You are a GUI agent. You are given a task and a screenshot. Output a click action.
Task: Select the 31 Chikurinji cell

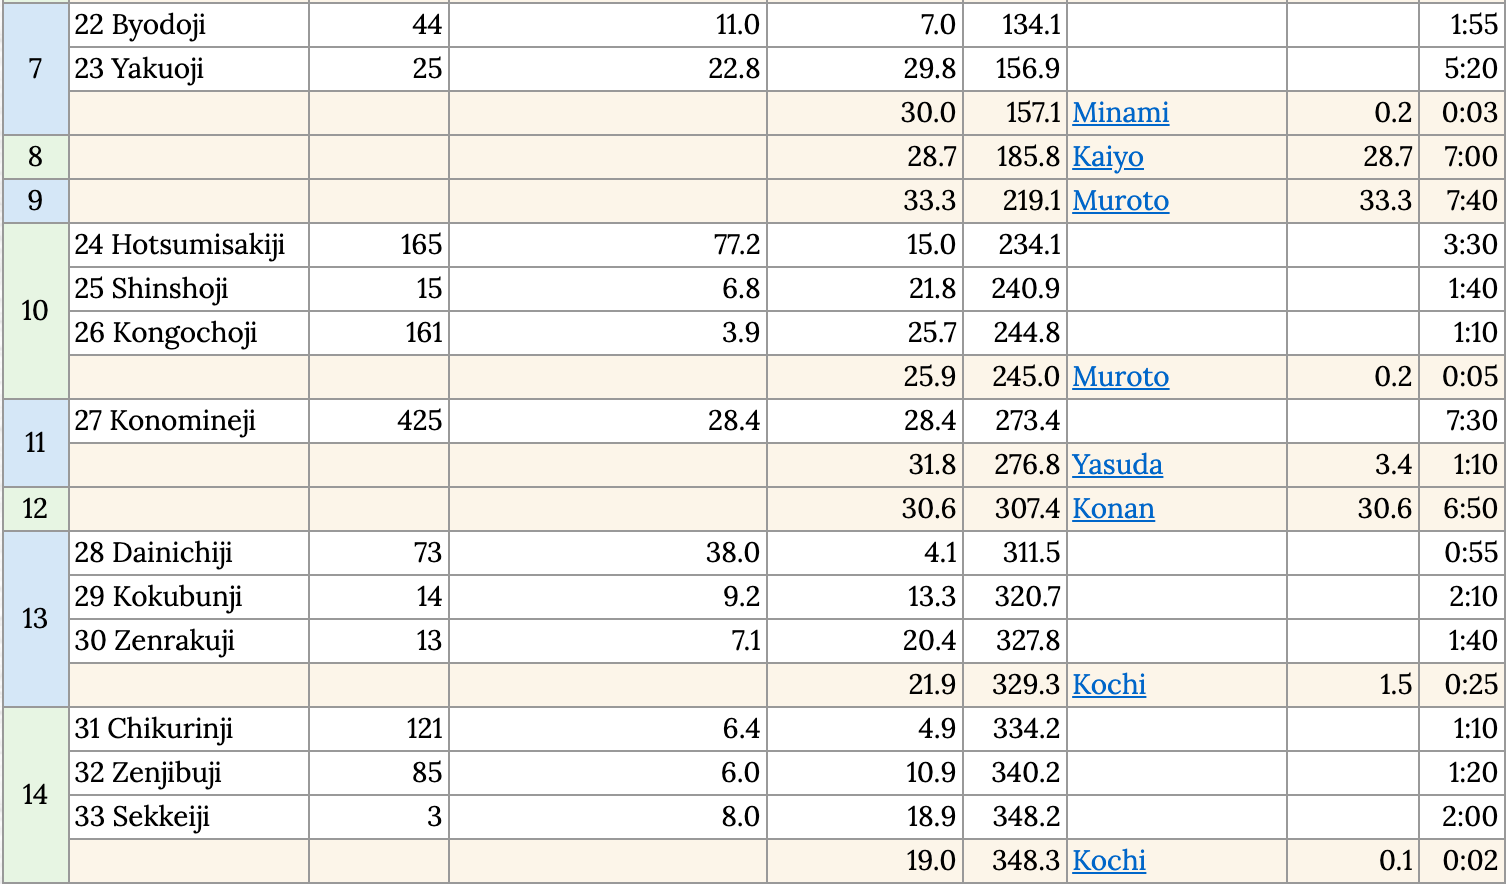pyautogui.click(x=189, y=729)
